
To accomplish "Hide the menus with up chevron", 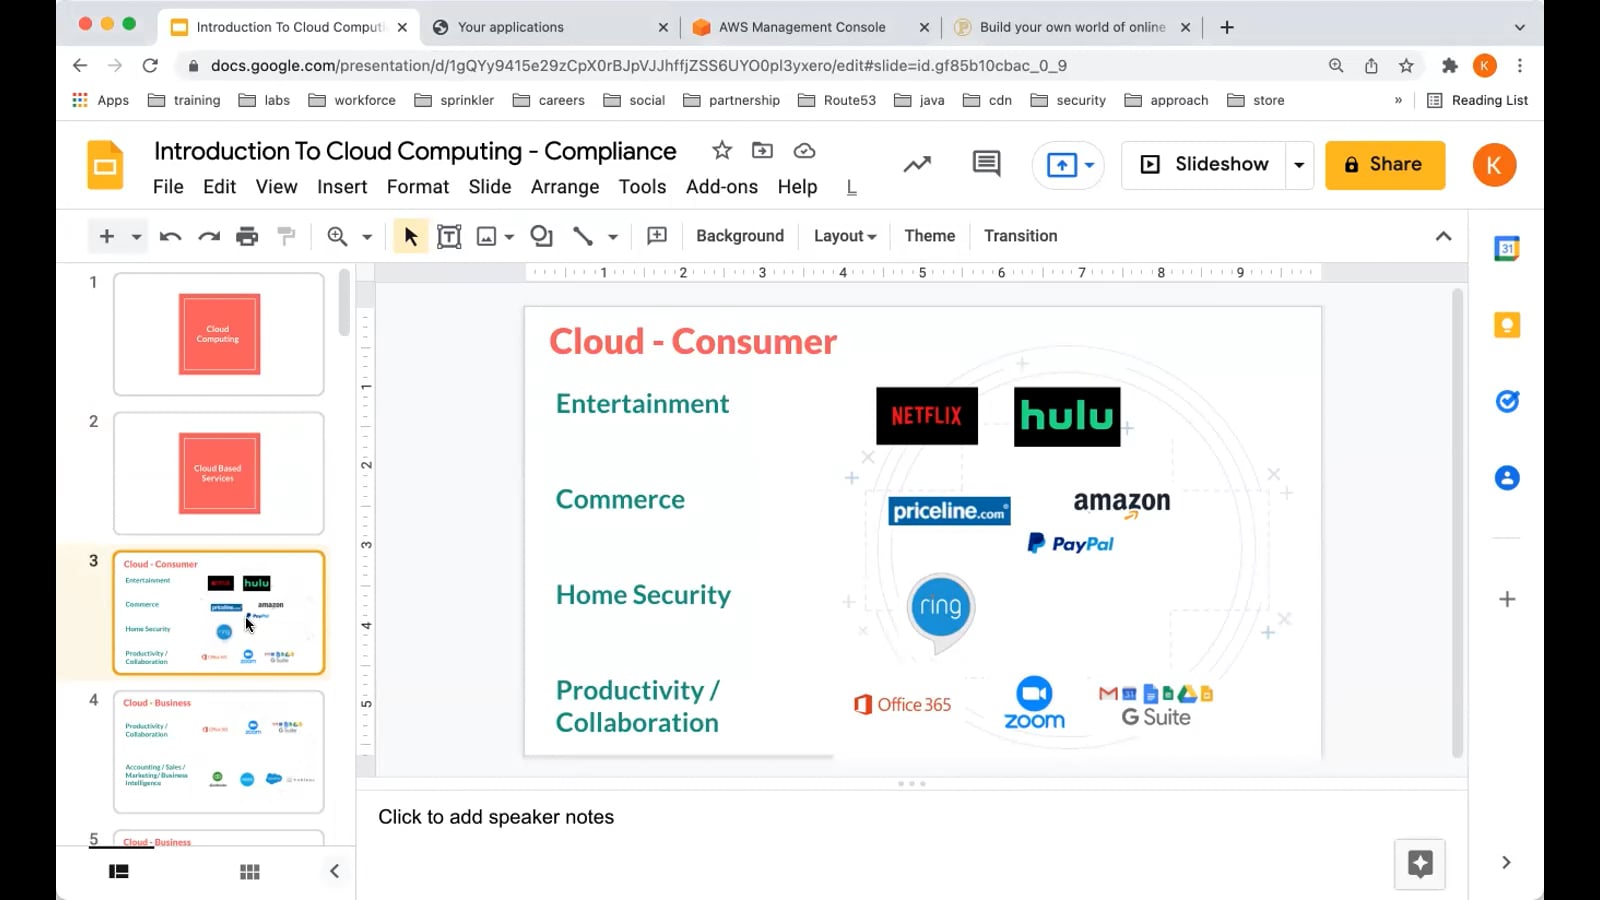I will 1443,236.
